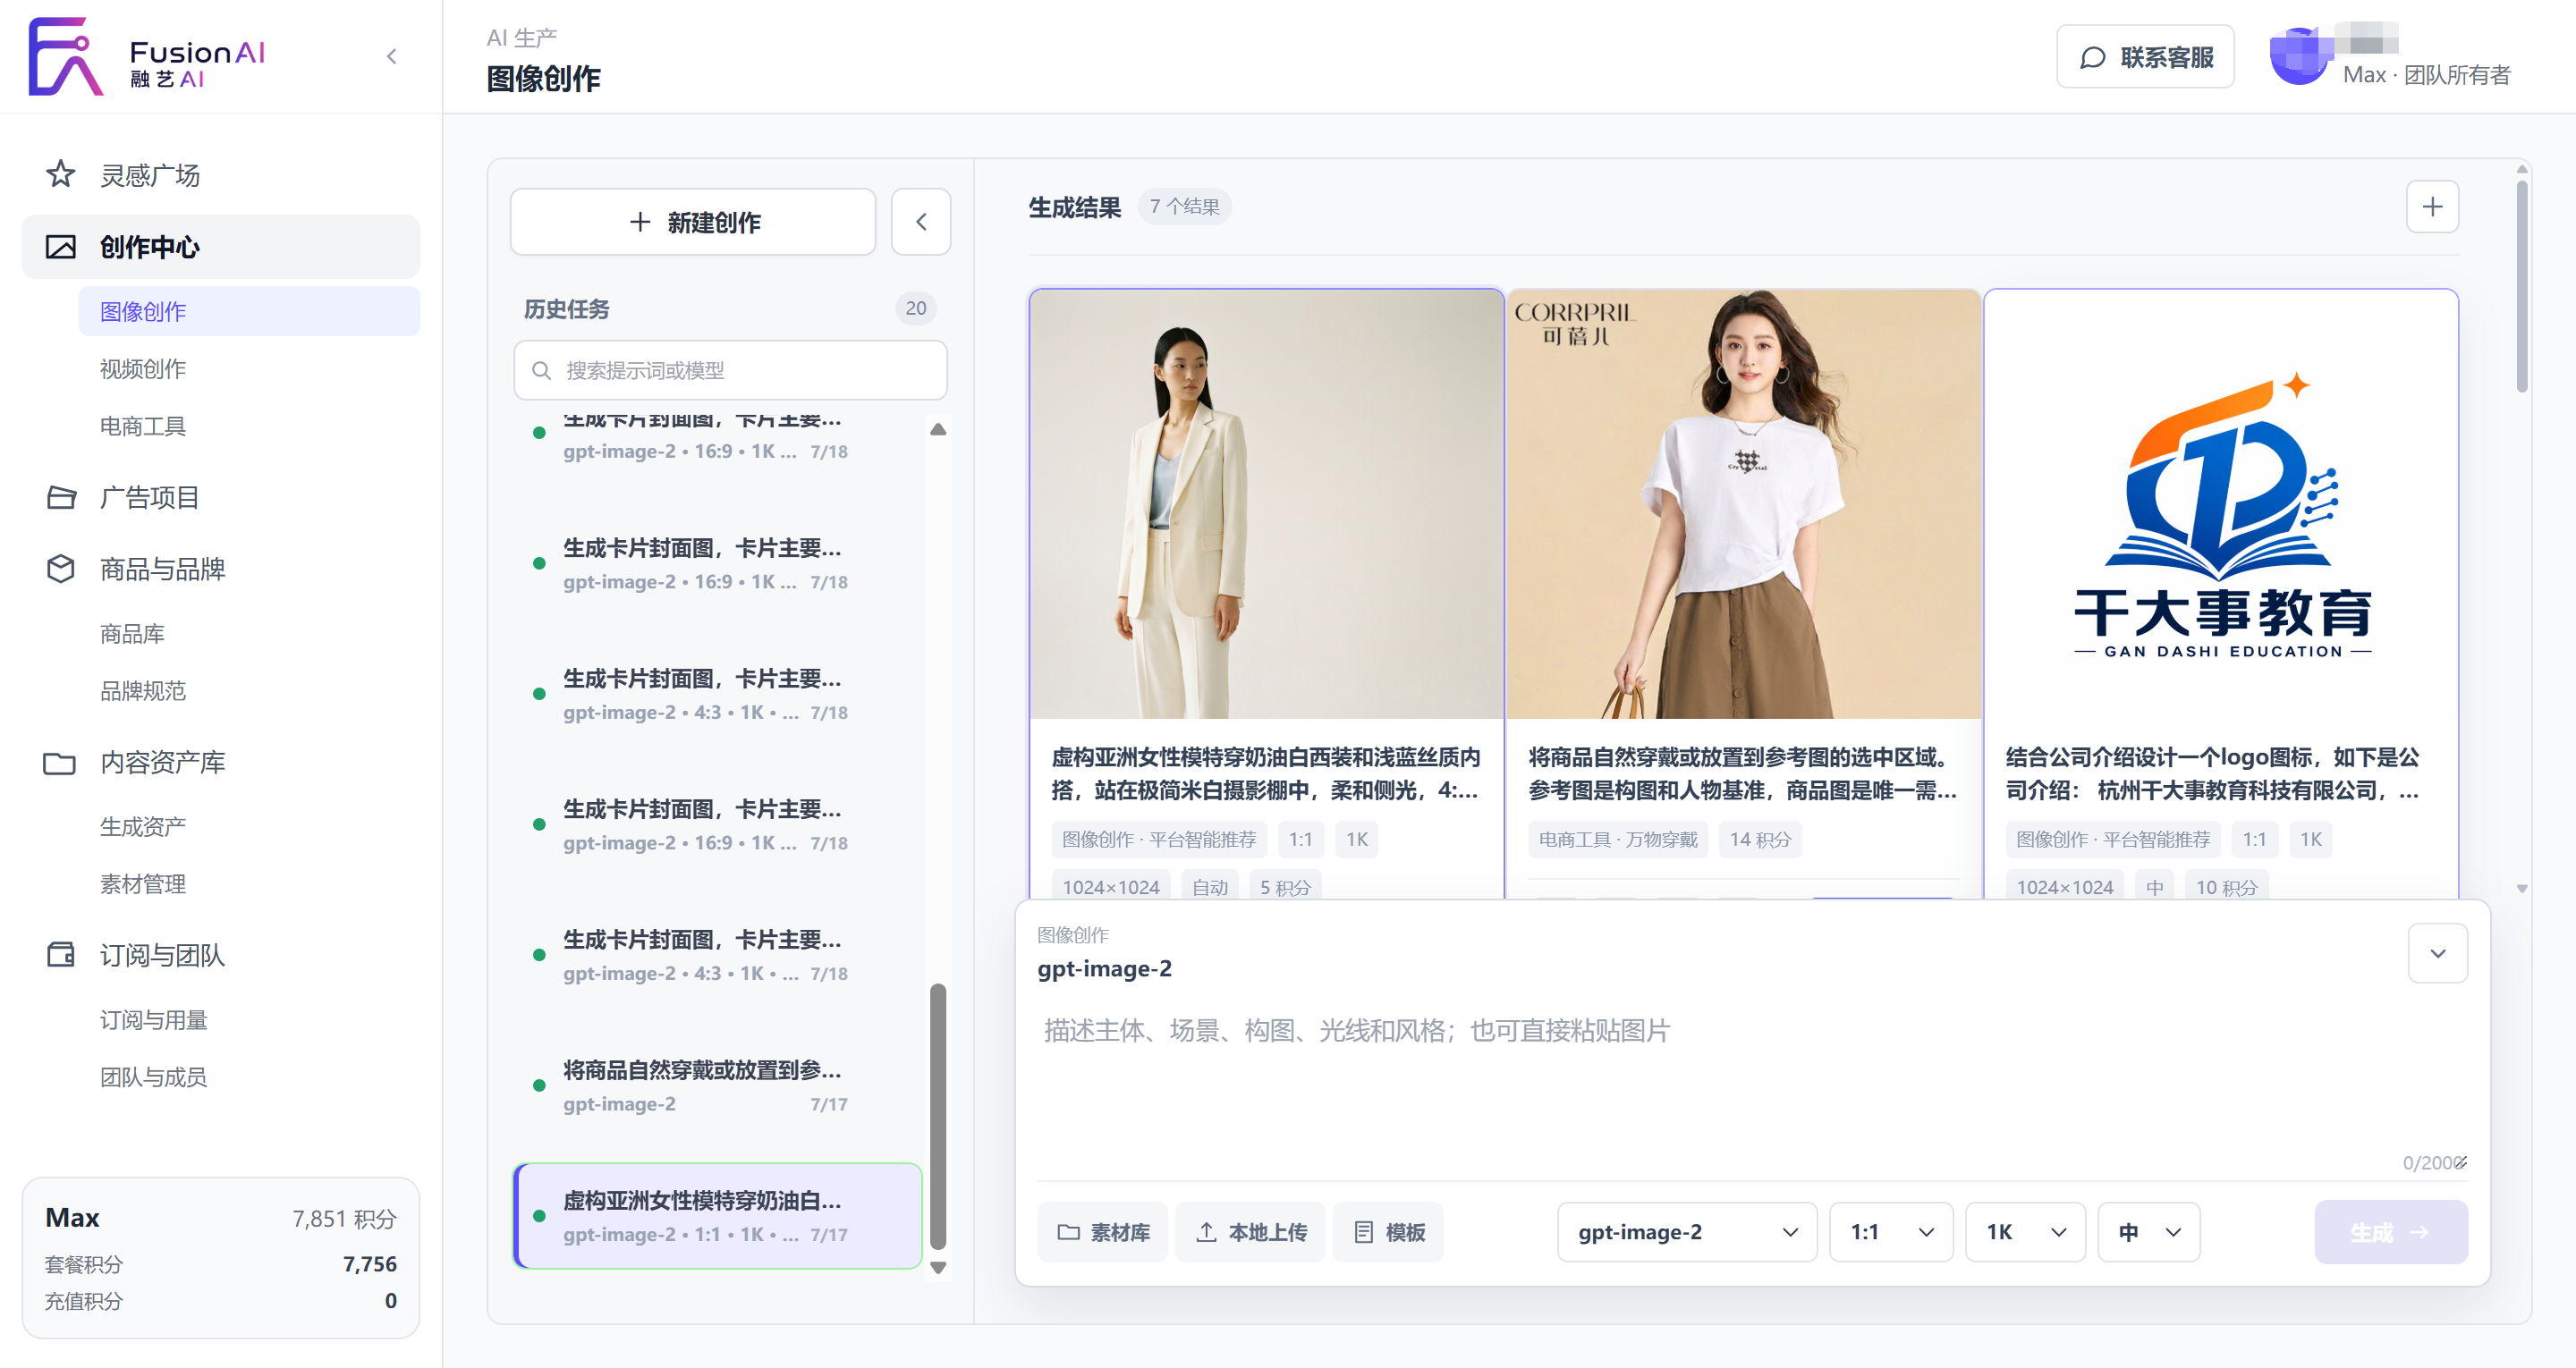
Task: Collapse the prompt panel with the chevron
Action: [x=2438, y=953]
